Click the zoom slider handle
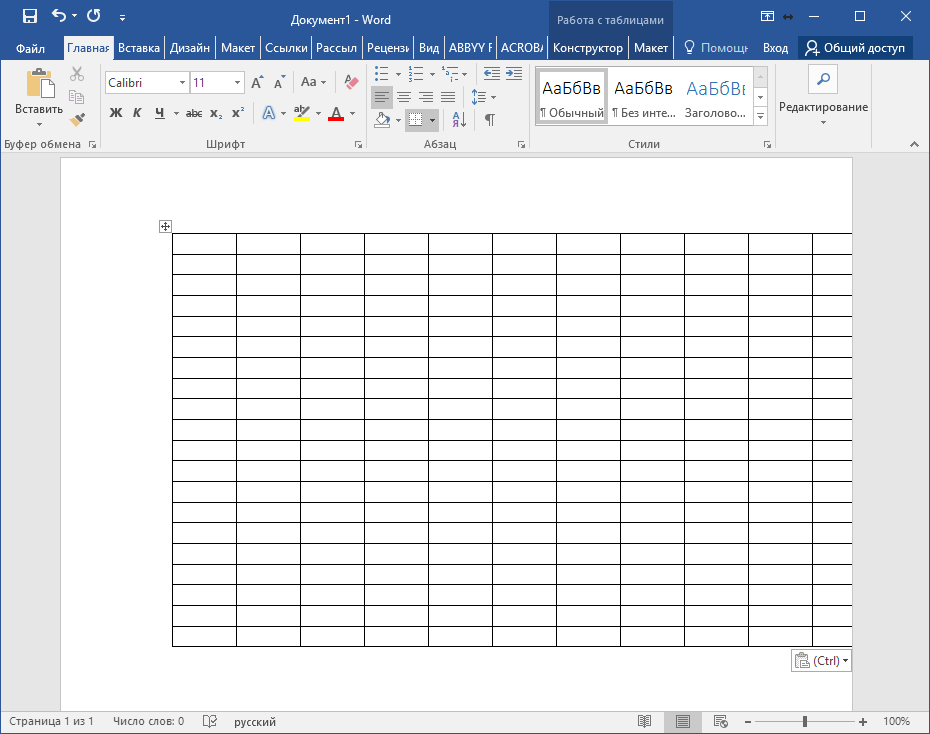This screenshot has width=930, height=734. click(x=805, y=721)
